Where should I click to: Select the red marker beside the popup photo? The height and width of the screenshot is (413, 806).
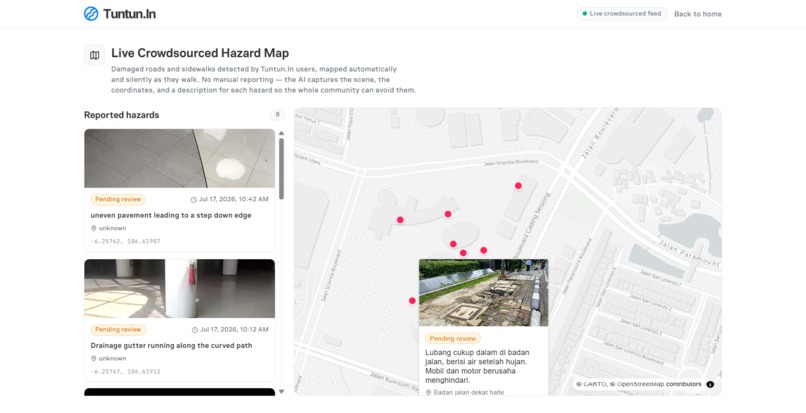click(x=412, y=301)
